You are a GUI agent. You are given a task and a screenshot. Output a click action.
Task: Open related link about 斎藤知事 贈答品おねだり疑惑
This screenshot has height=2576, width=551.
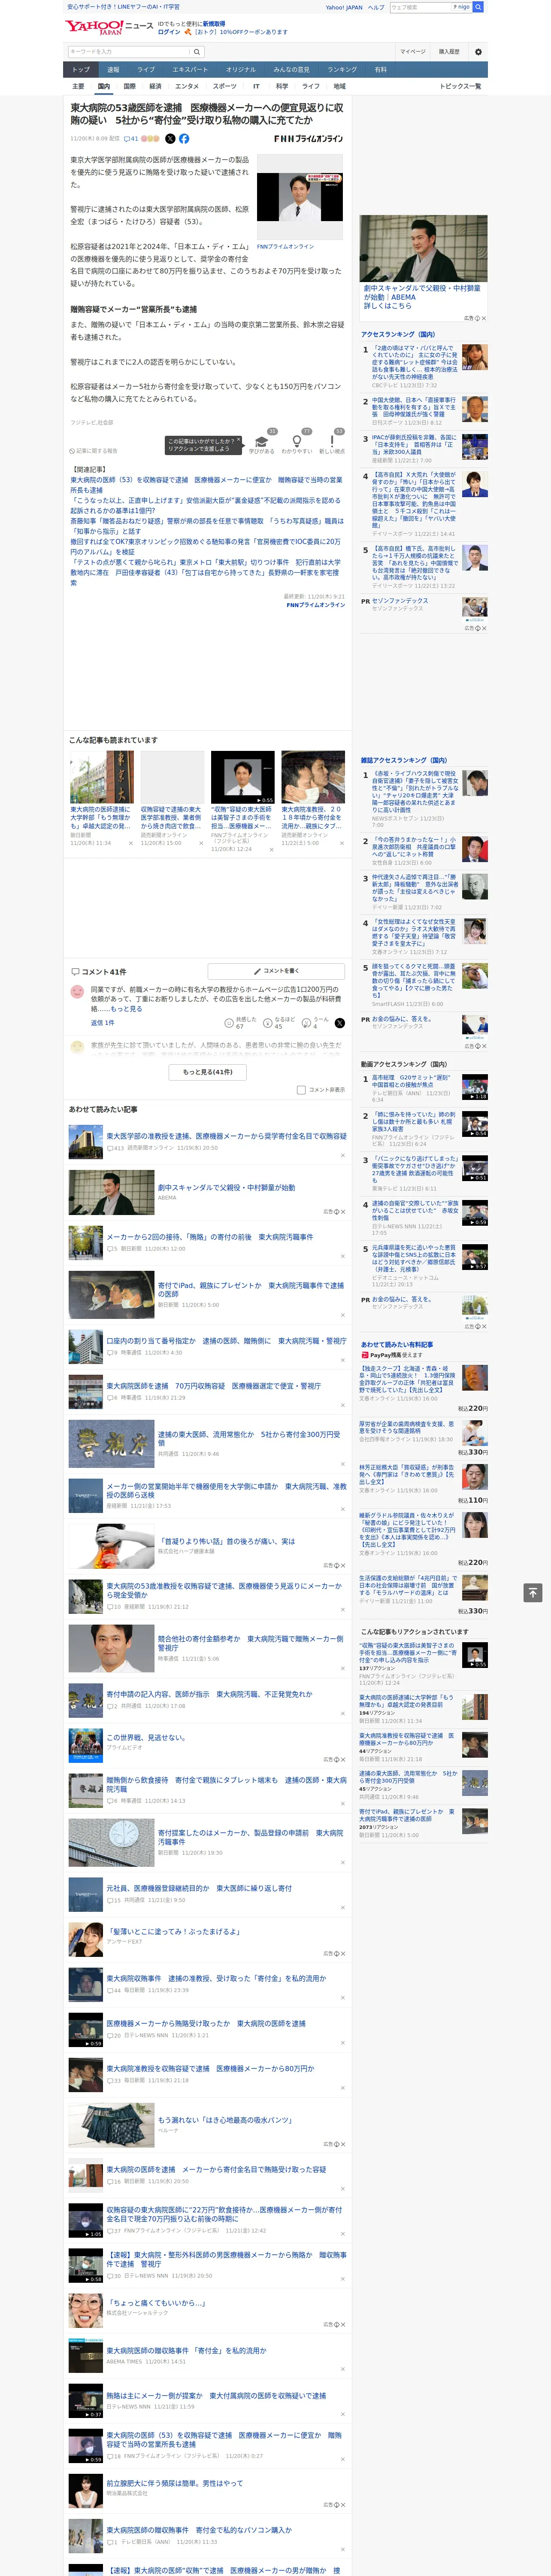tap(206, 526)
